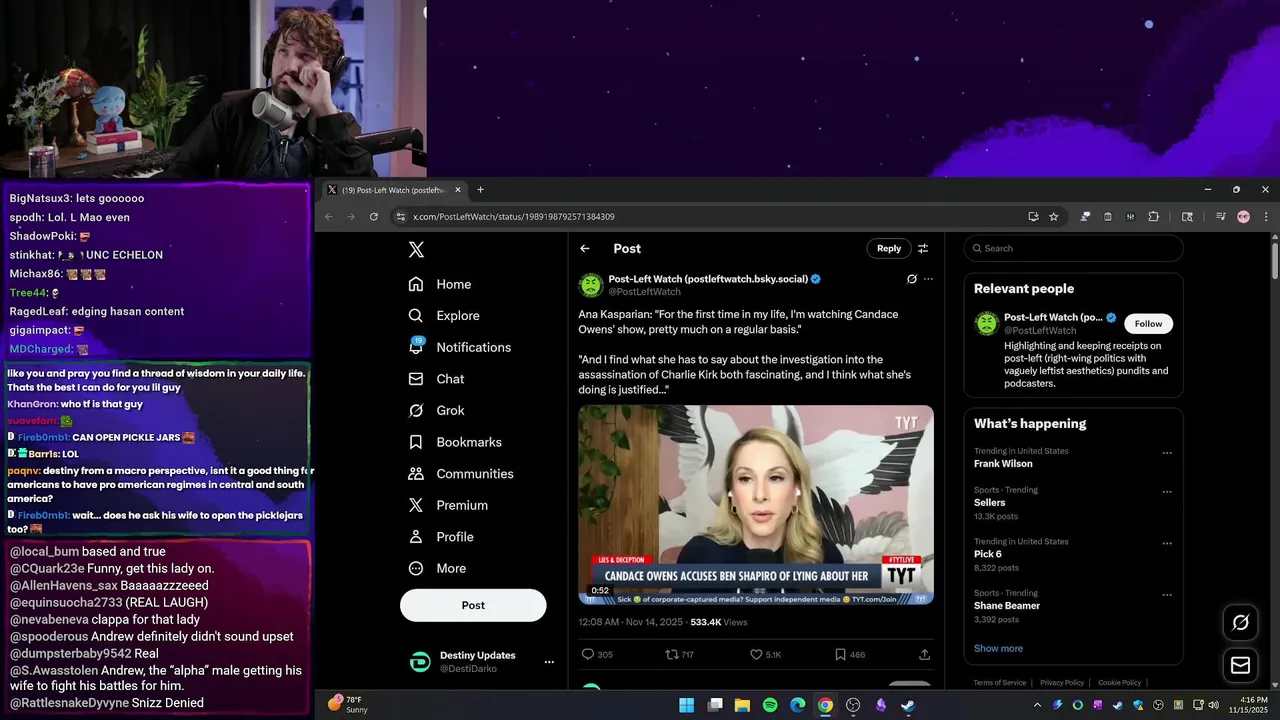
Task: Open the Privacy Policy link
Action: (1062, 683)
